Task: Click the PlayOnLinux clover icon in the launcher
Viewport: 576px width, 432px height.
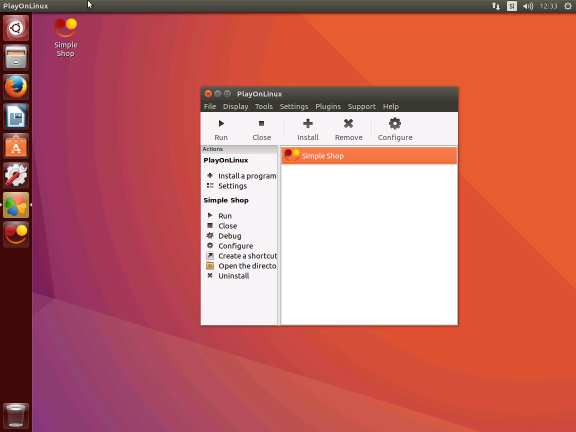Action: 16,205
